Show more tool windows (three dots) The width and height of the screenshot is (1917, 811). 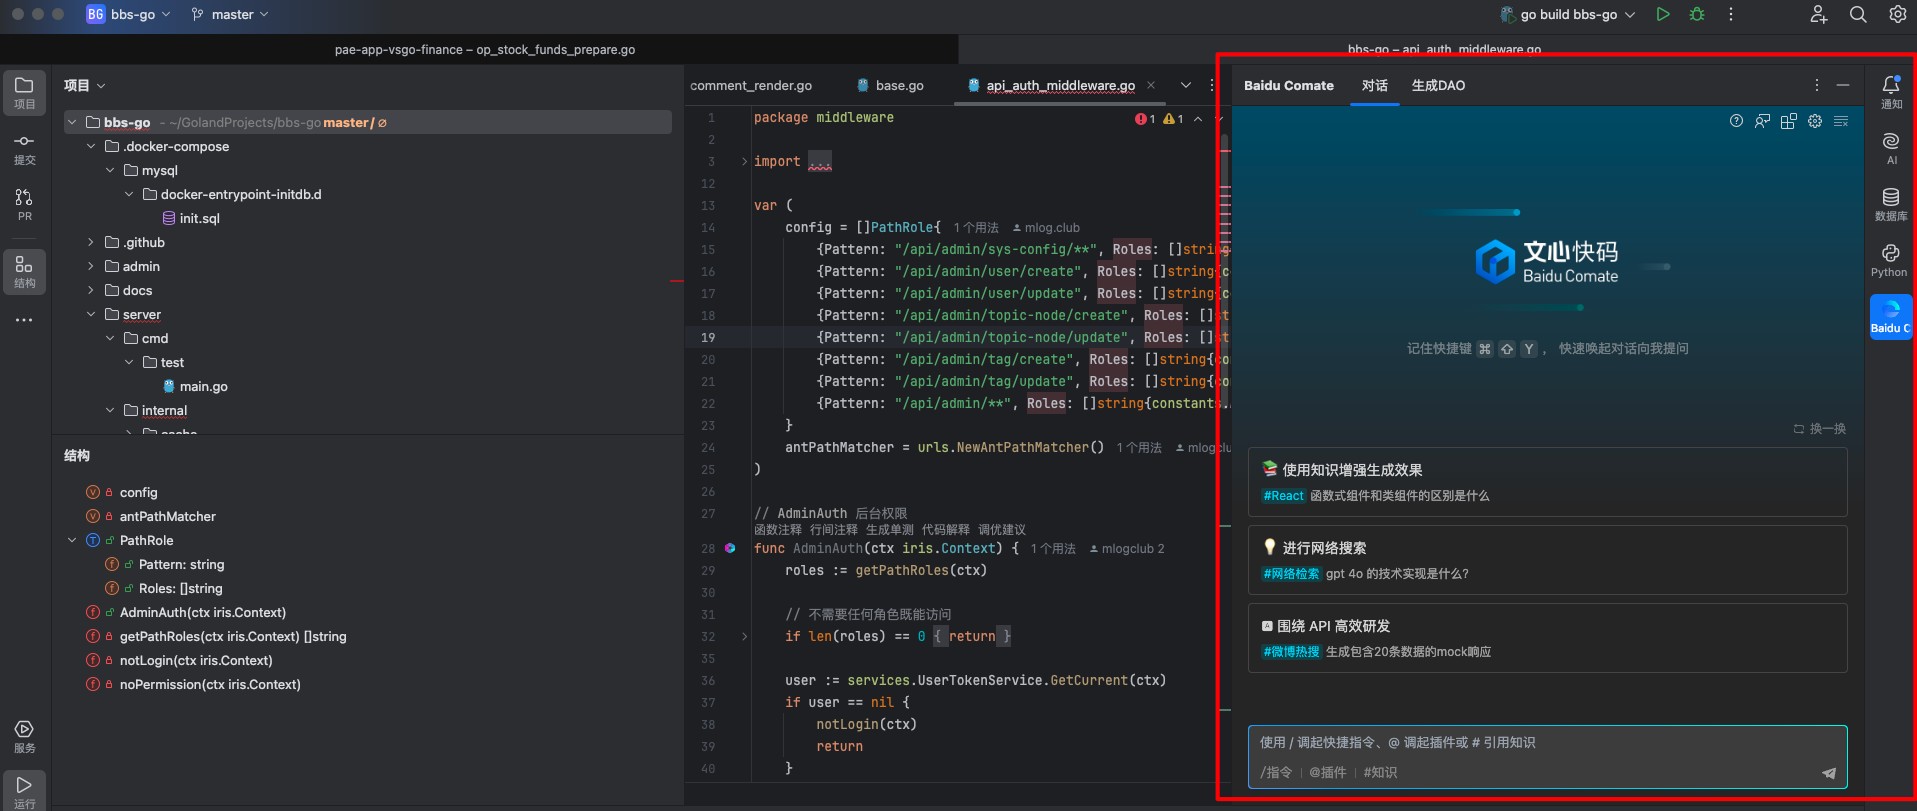(24, 320)
